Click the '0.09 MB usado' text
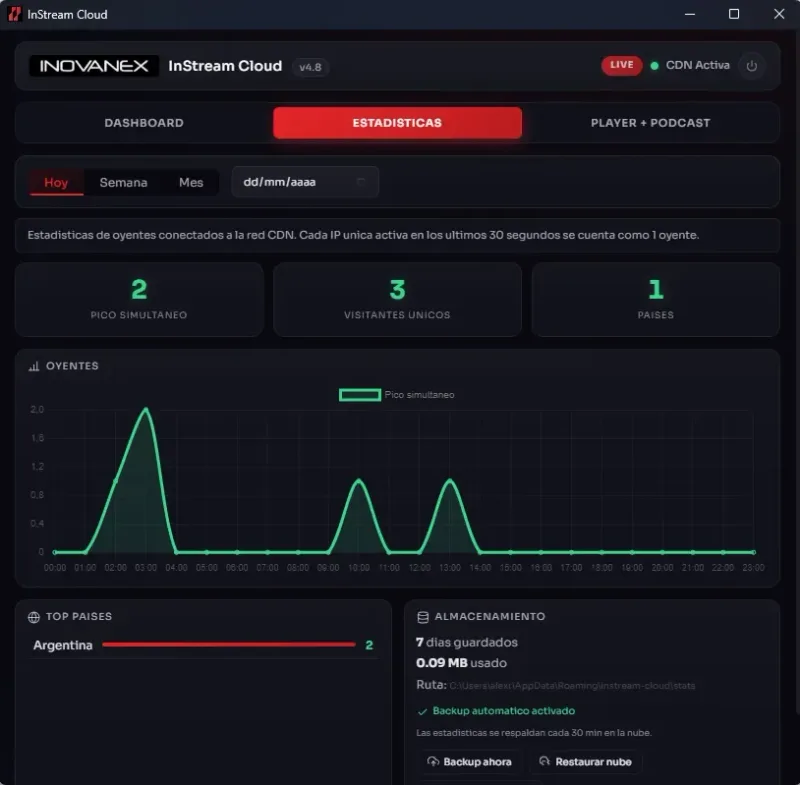 pos(461,663)
